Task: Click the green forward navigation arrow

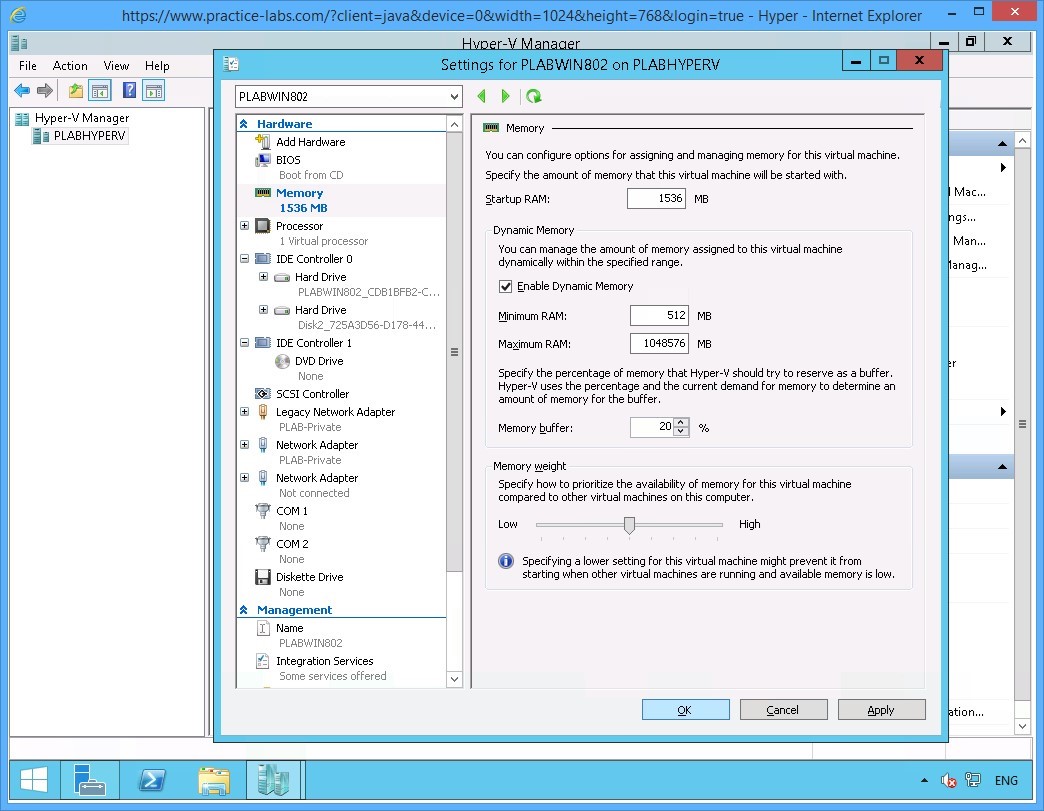Action: pos(506,96)
